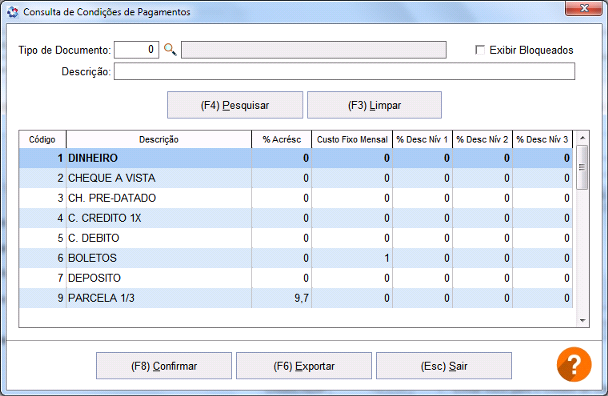
Task: Open the orange help question mark icon
Action: (x=574, y=365)
